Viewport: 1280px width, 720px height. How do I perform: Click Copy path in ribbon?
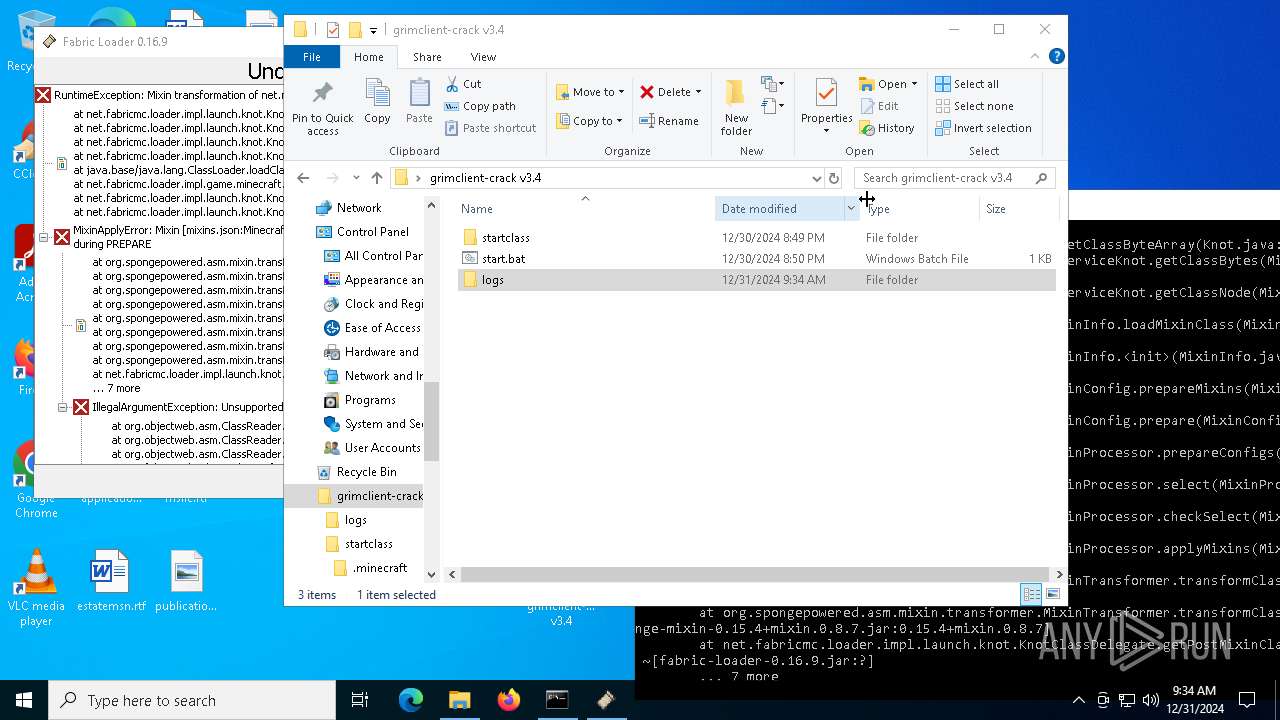click(x=480, y=106)
